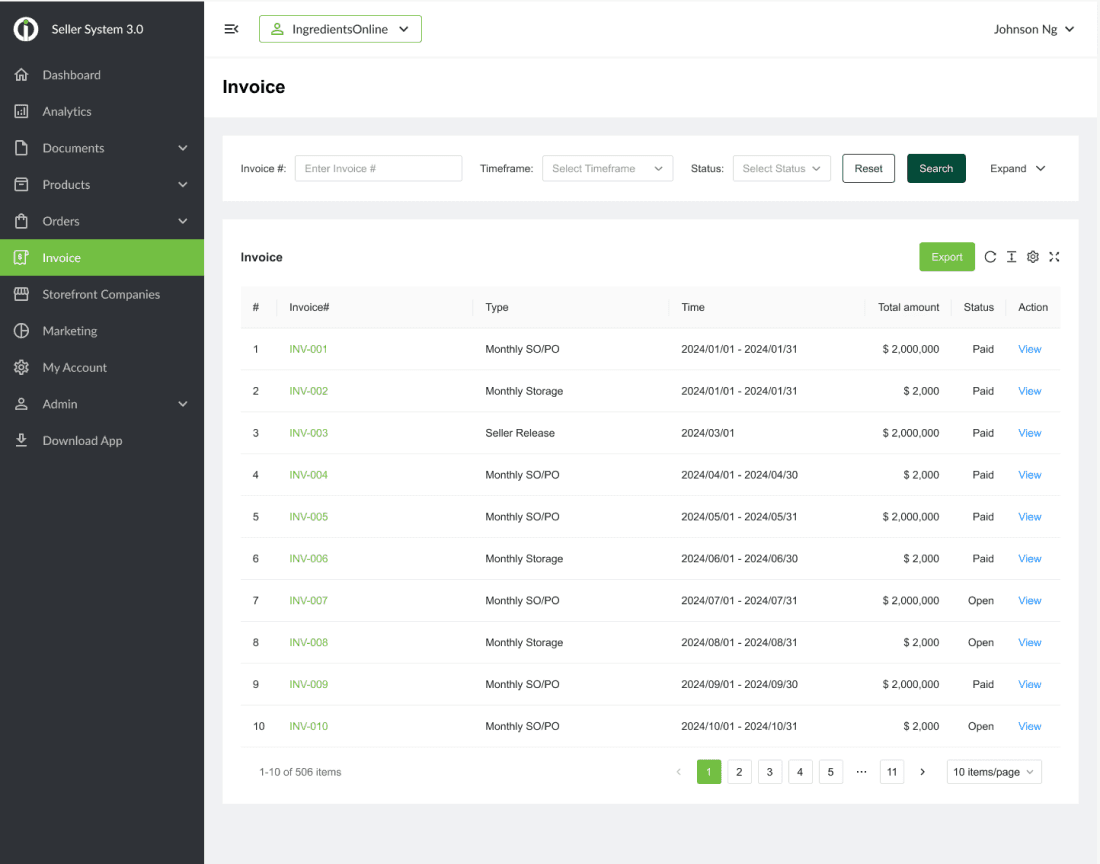Open the Select Status dropdown
This screenshot has width=1100, height=864.
782,168
